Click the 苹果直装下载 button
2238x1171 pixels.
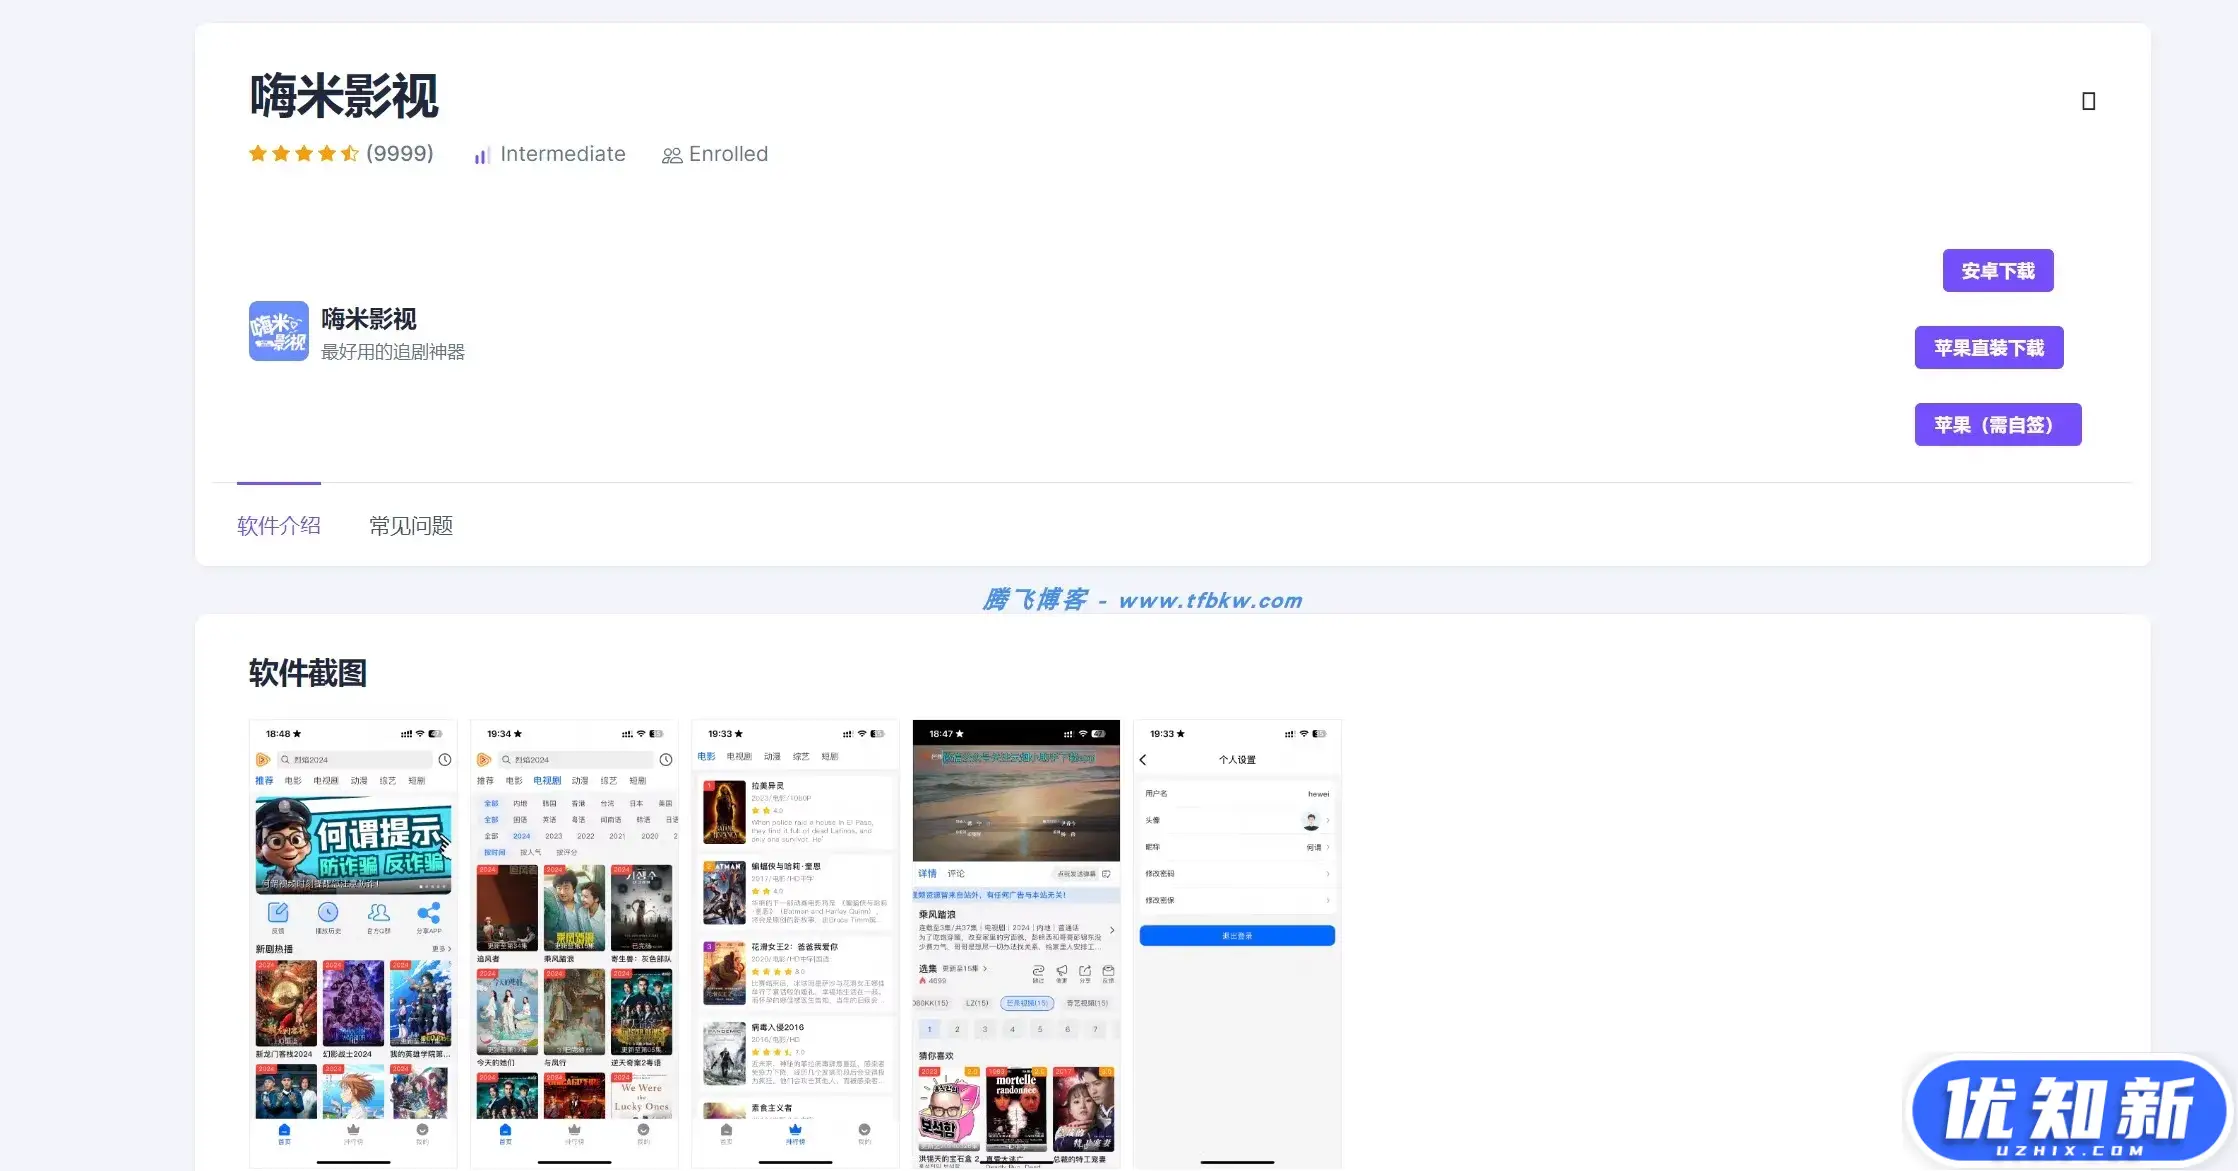(1989, 348)
